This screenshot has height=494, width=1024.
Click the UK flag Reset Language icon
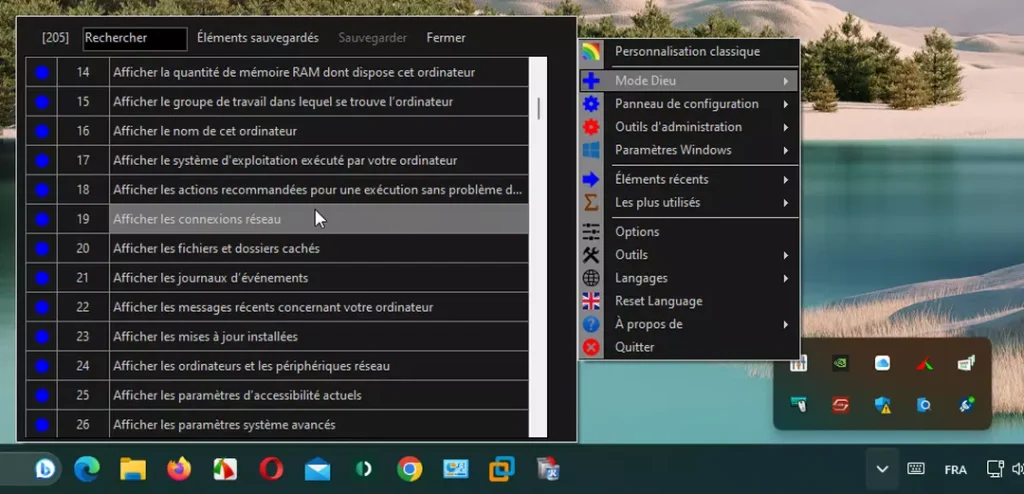coord(591,301)
